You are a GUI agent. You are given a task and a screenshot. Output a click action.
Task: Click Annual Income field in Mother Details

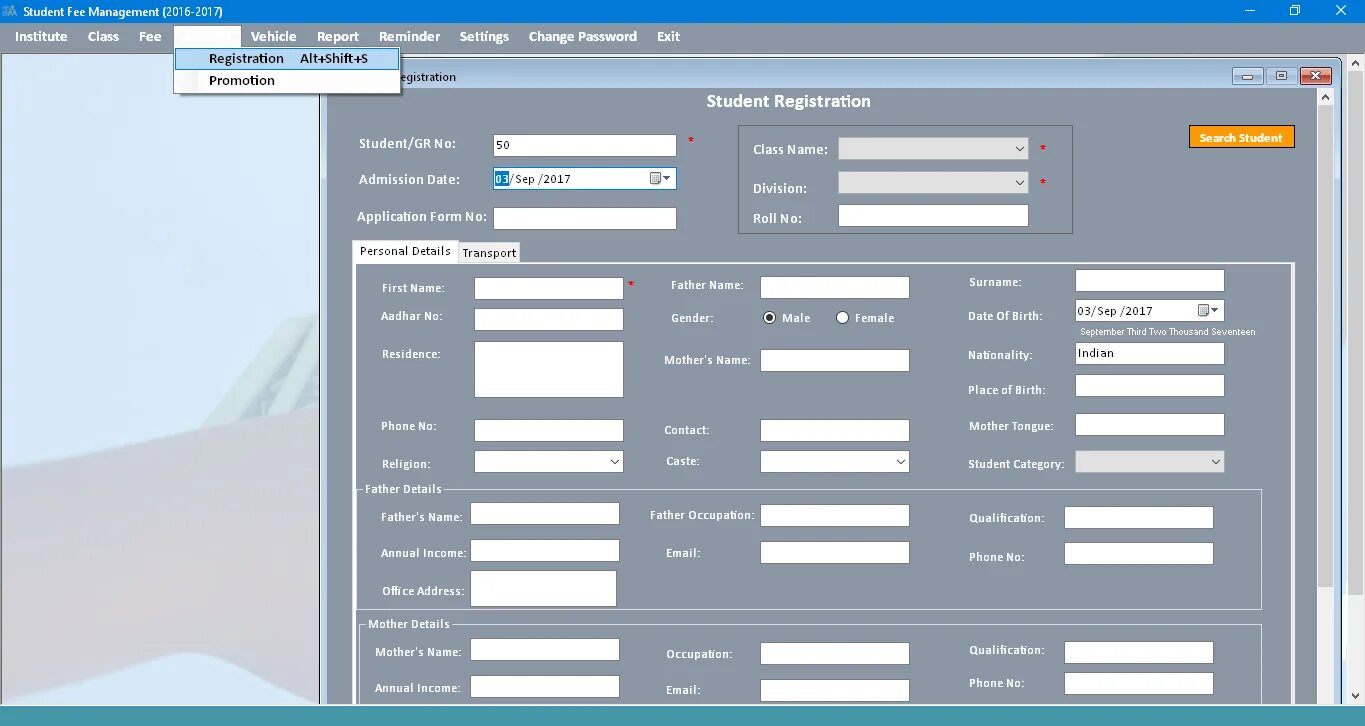pos(545,686)
